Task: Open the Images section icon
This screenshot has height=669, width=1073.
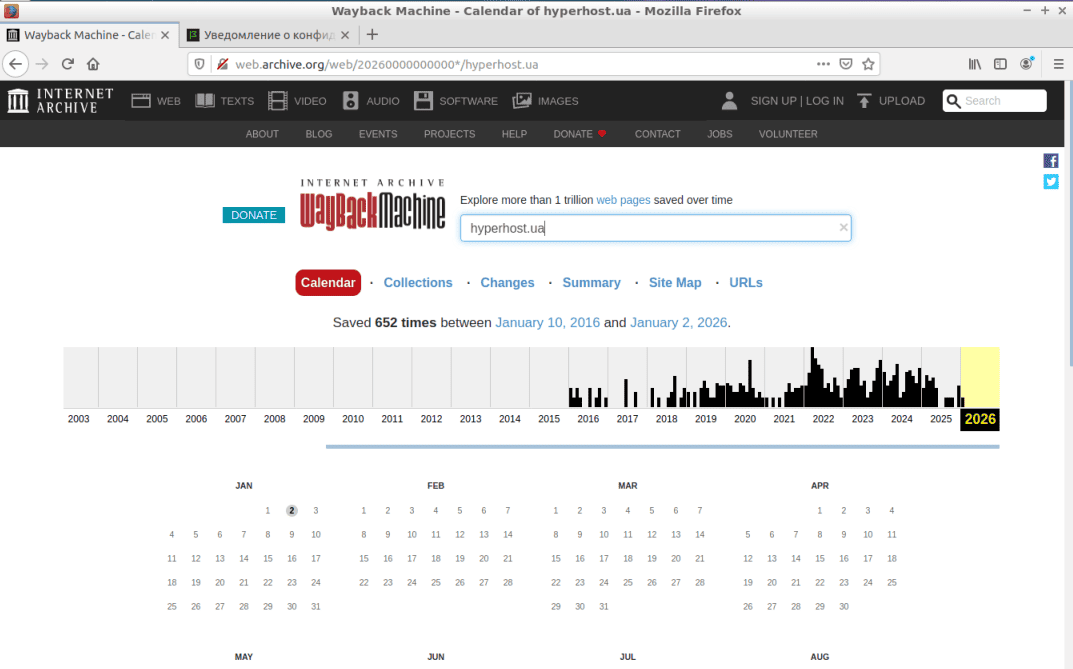Action: tap(522, 101)
